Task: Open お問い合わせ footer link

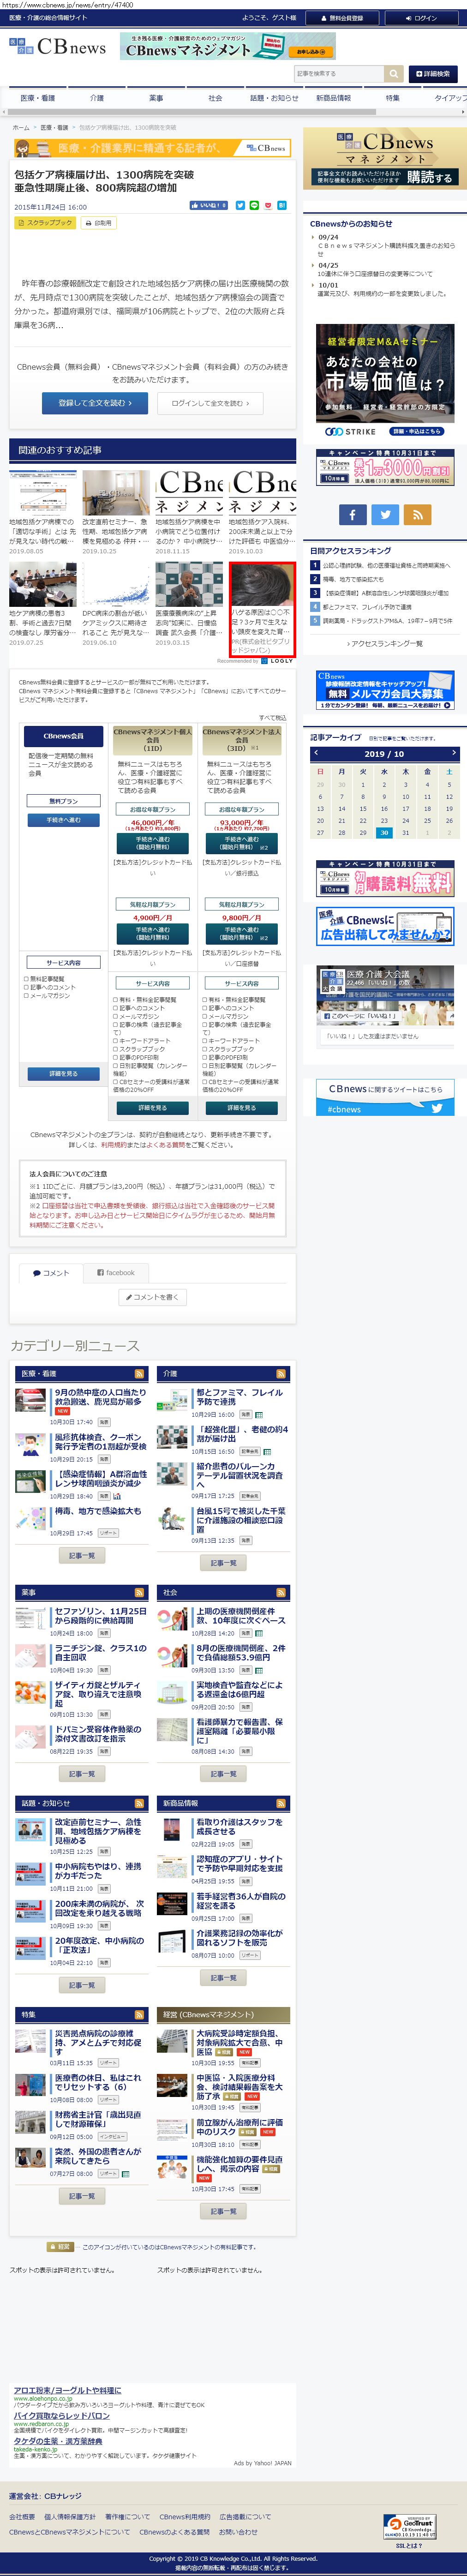Action: (x=238, y=2532)
